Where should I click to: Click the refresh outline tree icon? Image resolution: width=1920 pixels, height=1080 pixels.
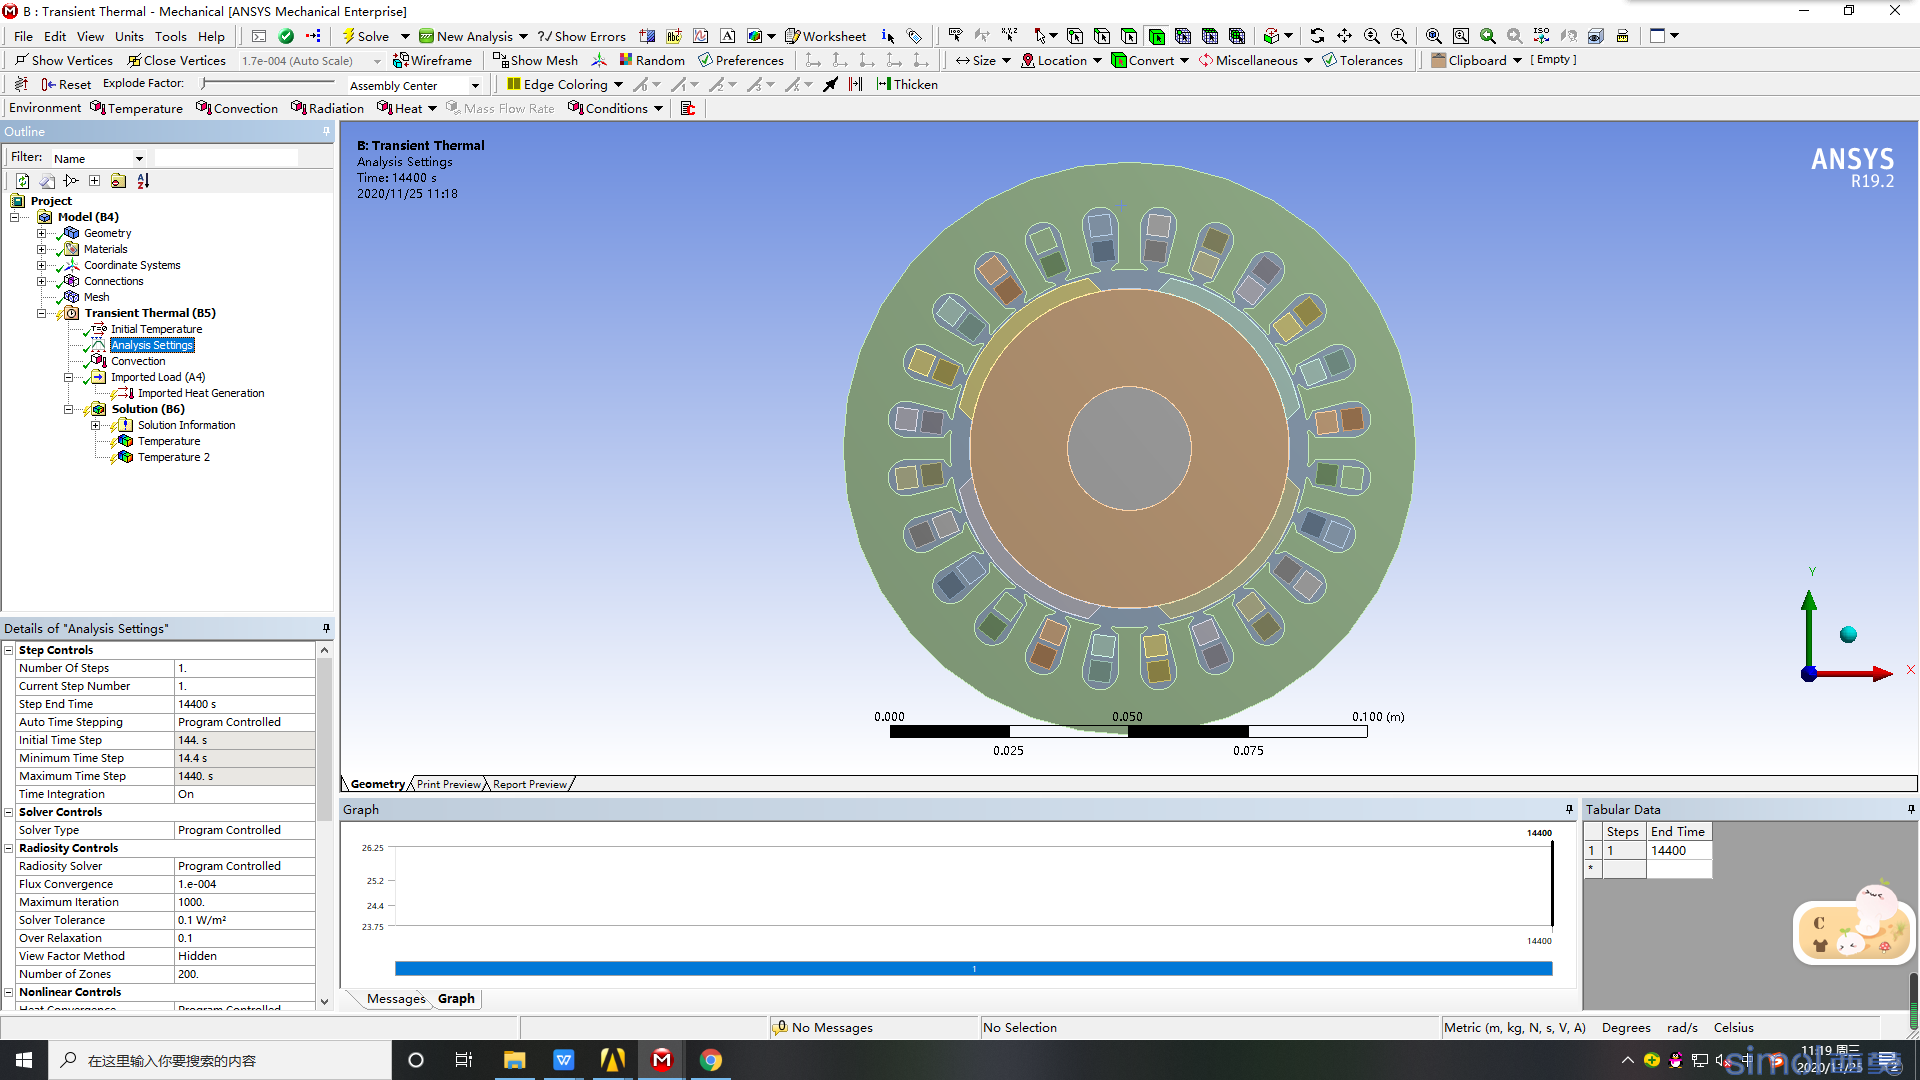(22, 181)
